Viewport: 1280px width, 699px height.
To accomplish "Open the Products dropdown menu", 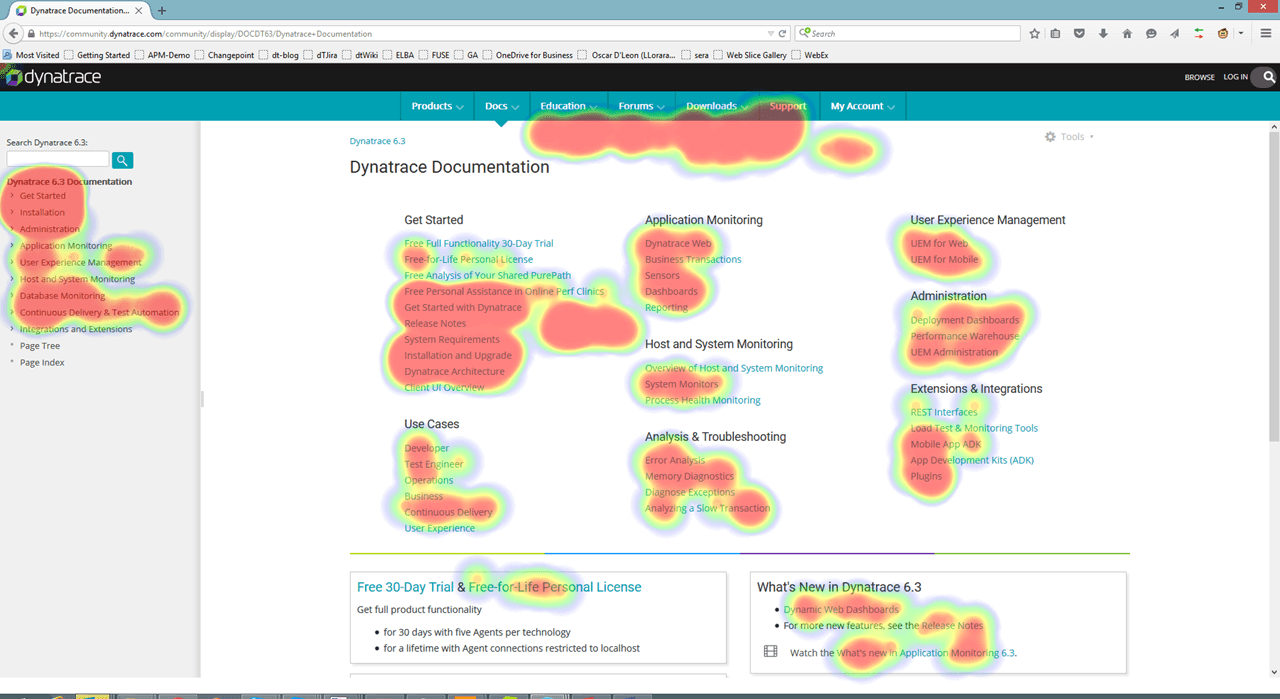I will click(437, 106).
